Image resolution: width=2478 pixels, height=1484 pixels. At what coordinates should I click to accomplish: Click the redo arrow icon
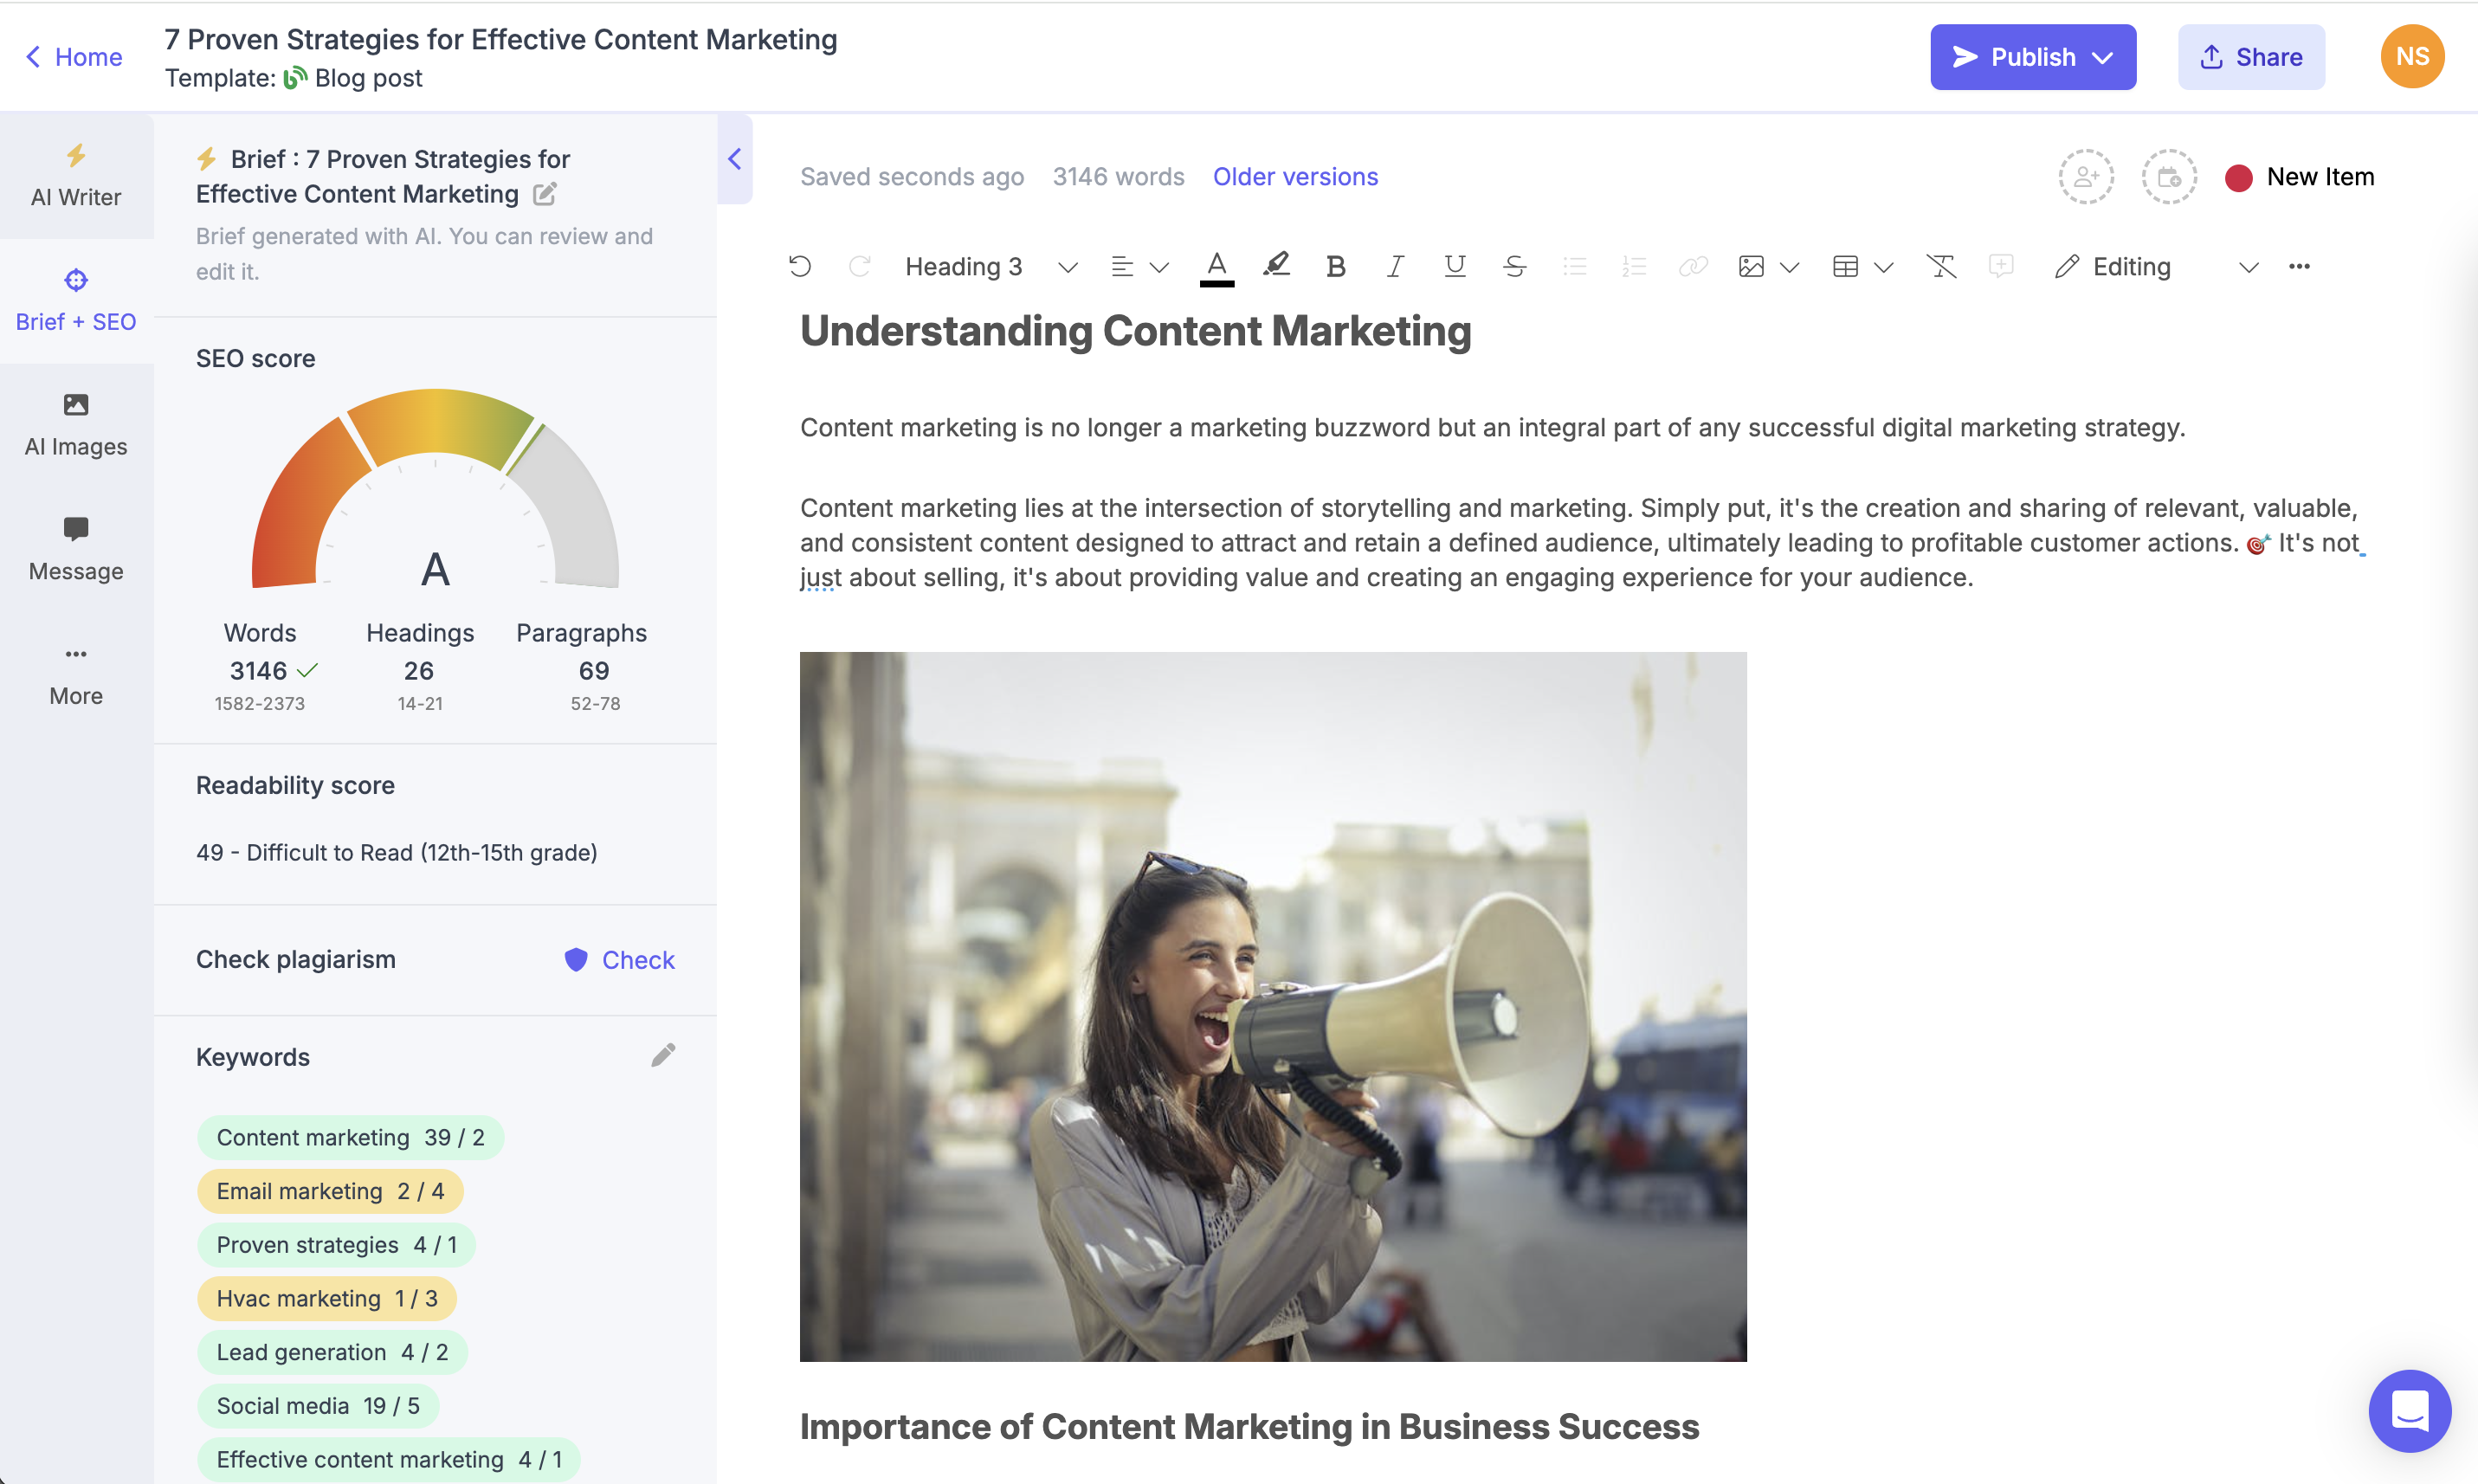[x=858, y=265]
